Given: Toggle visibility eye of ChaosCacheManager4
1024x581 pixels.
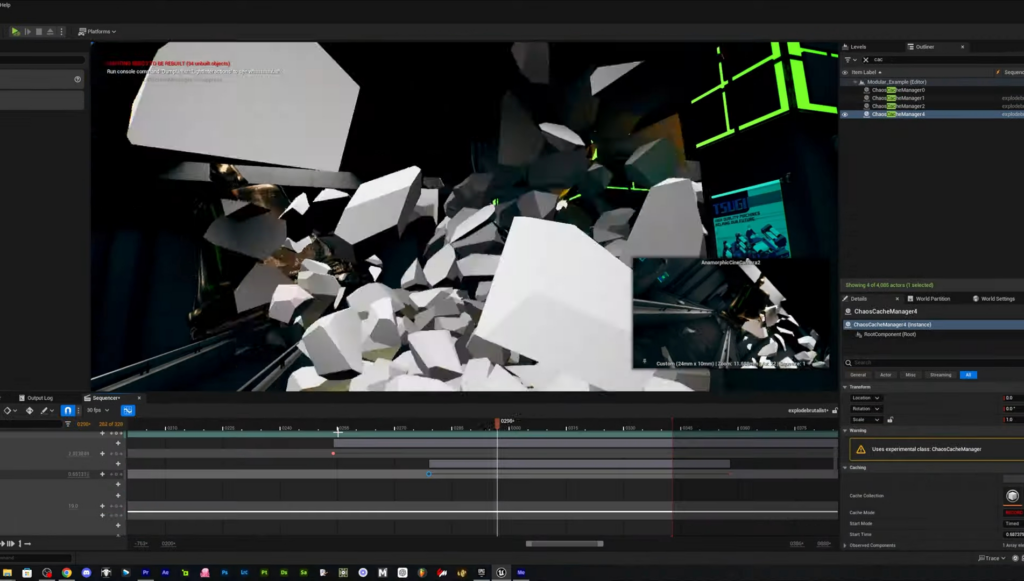Looking at the screenshot, I should click(844, 114).
